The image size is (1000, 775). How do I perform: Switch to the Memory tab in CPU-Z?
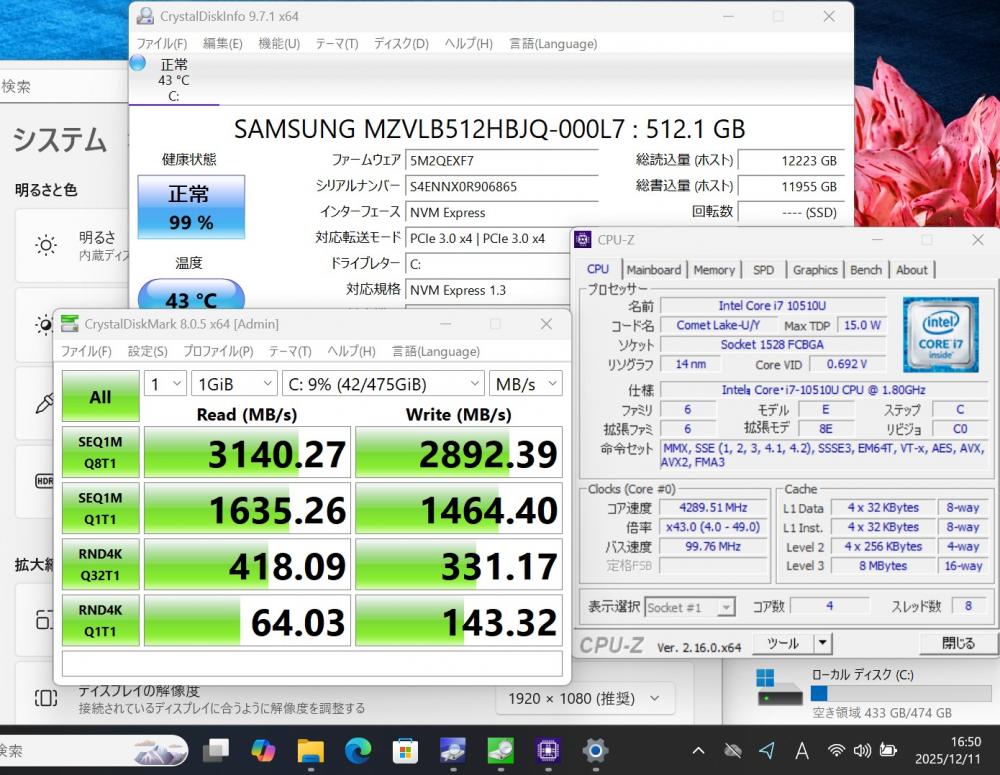pyautogui.click(x=714, y=270)
